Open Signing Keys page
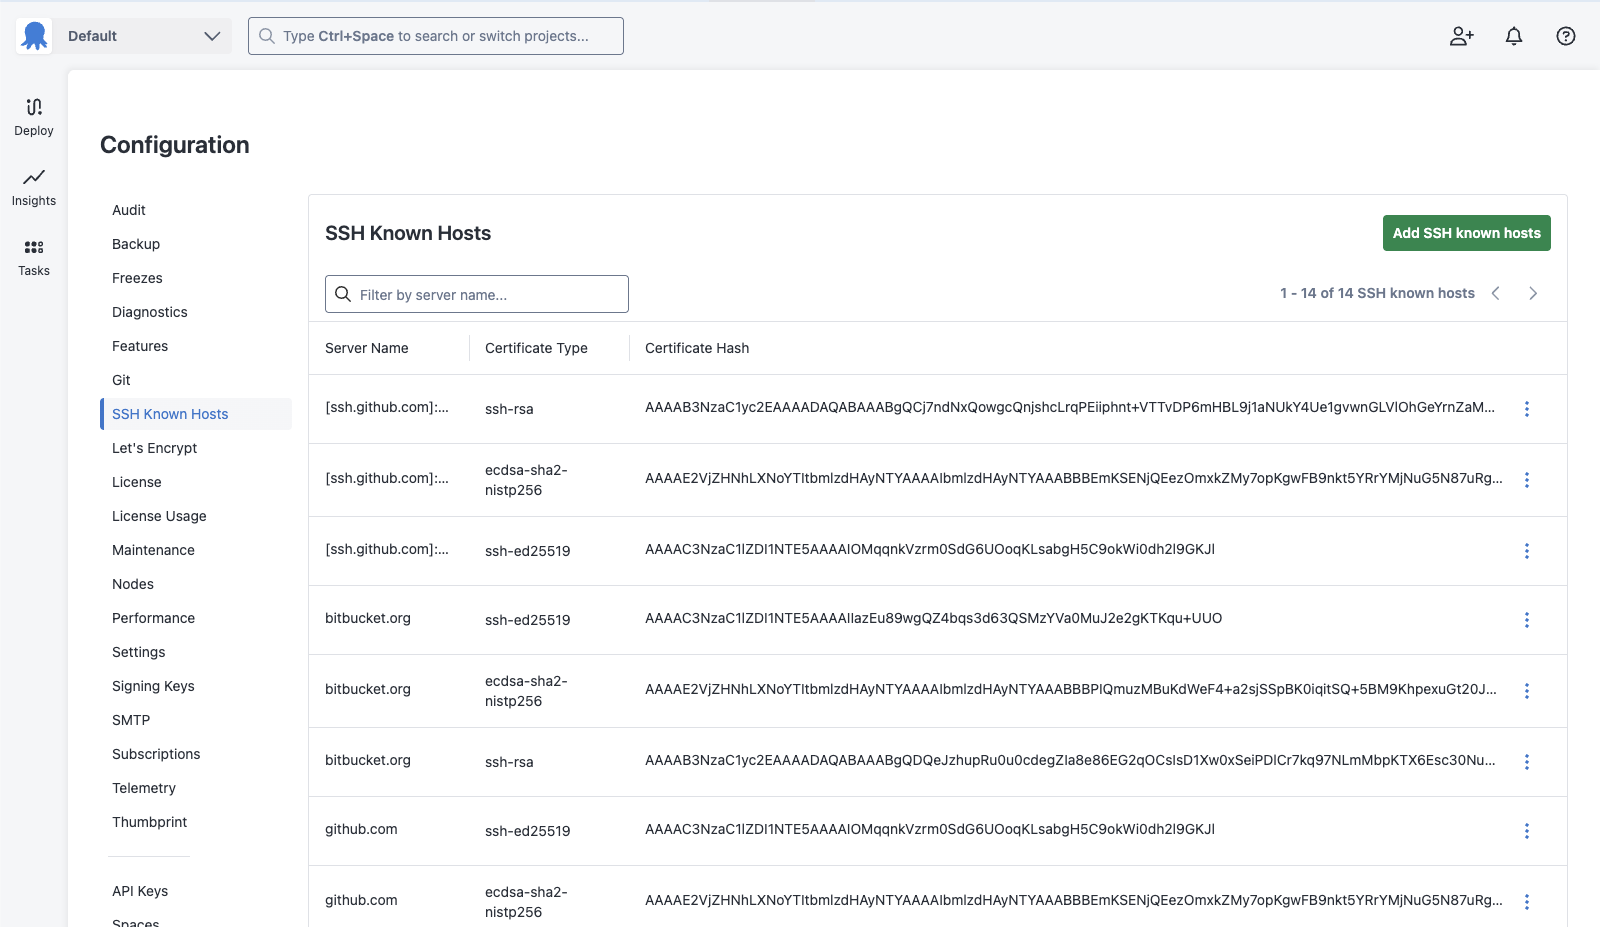The width and height of the screenshot is (1600, 927). pos(153,686)
